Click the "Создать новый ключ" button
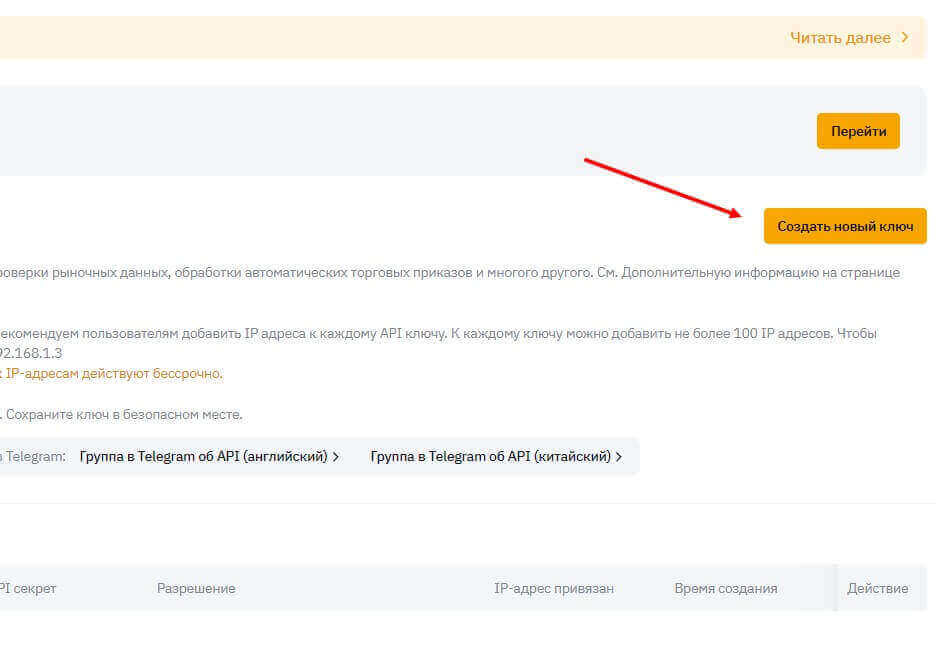 (845, 226)
